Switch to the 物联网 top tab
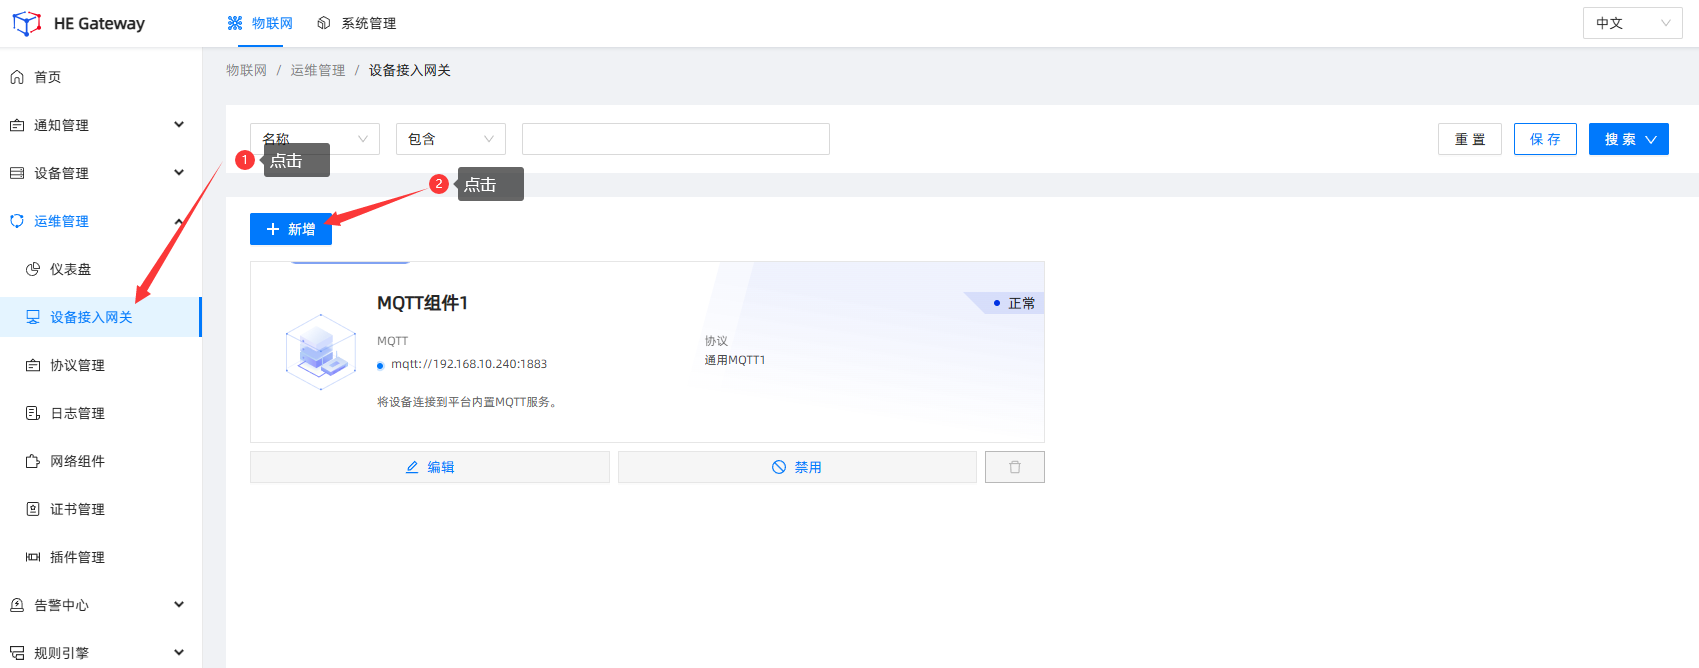1699x668 pixels. pos(260,23)
